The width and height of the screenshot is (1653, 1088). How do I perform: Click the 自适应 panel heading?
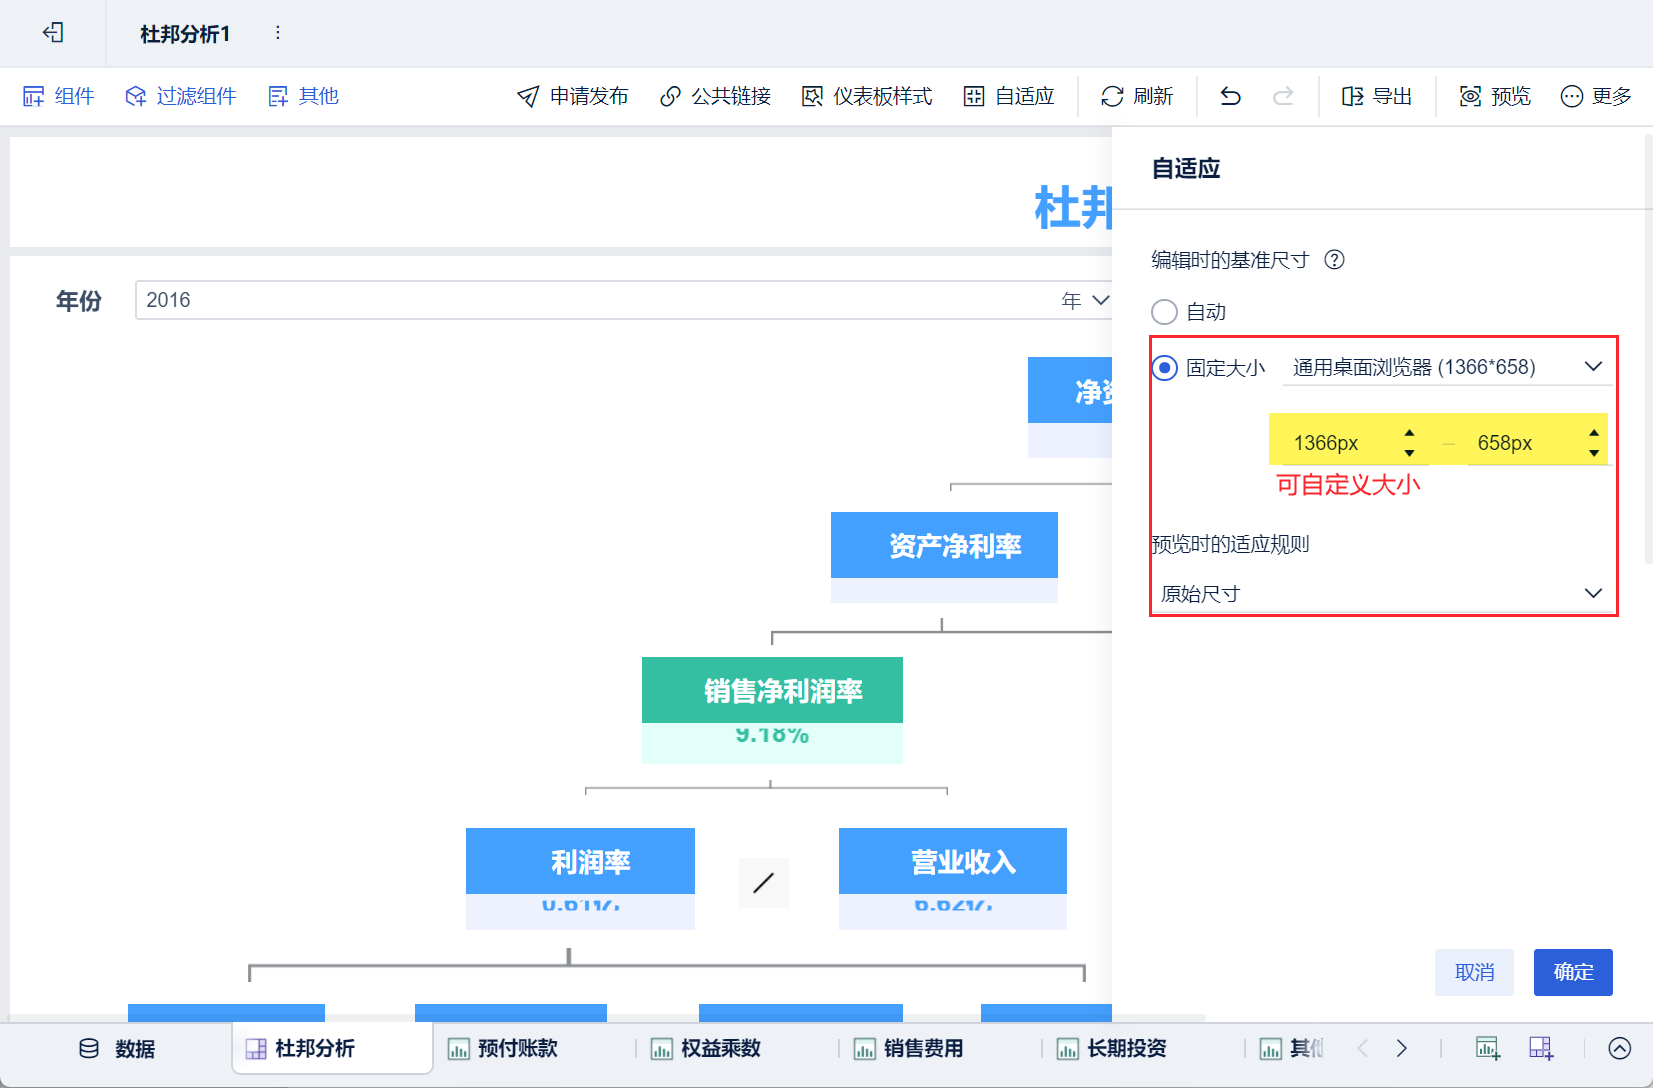coord(1186,168)
